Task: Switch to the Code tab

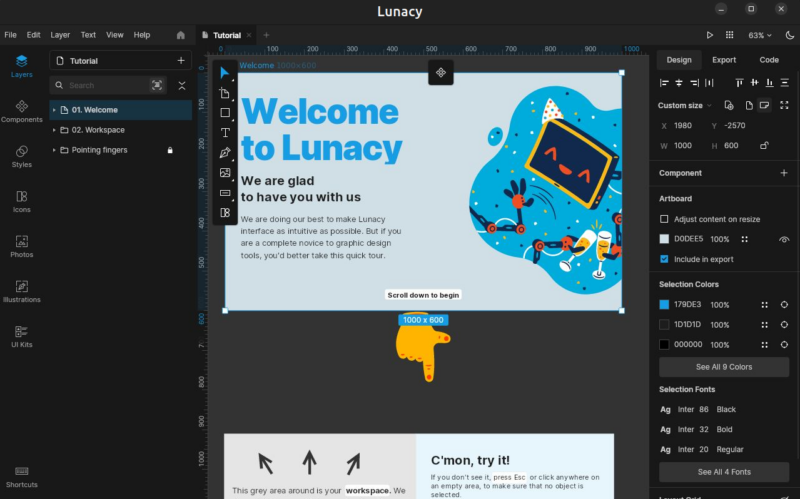Action: coord(769,60)
